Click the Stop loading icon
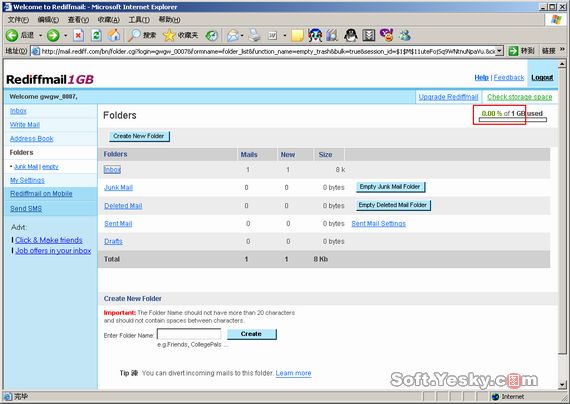 coord(78,35)
